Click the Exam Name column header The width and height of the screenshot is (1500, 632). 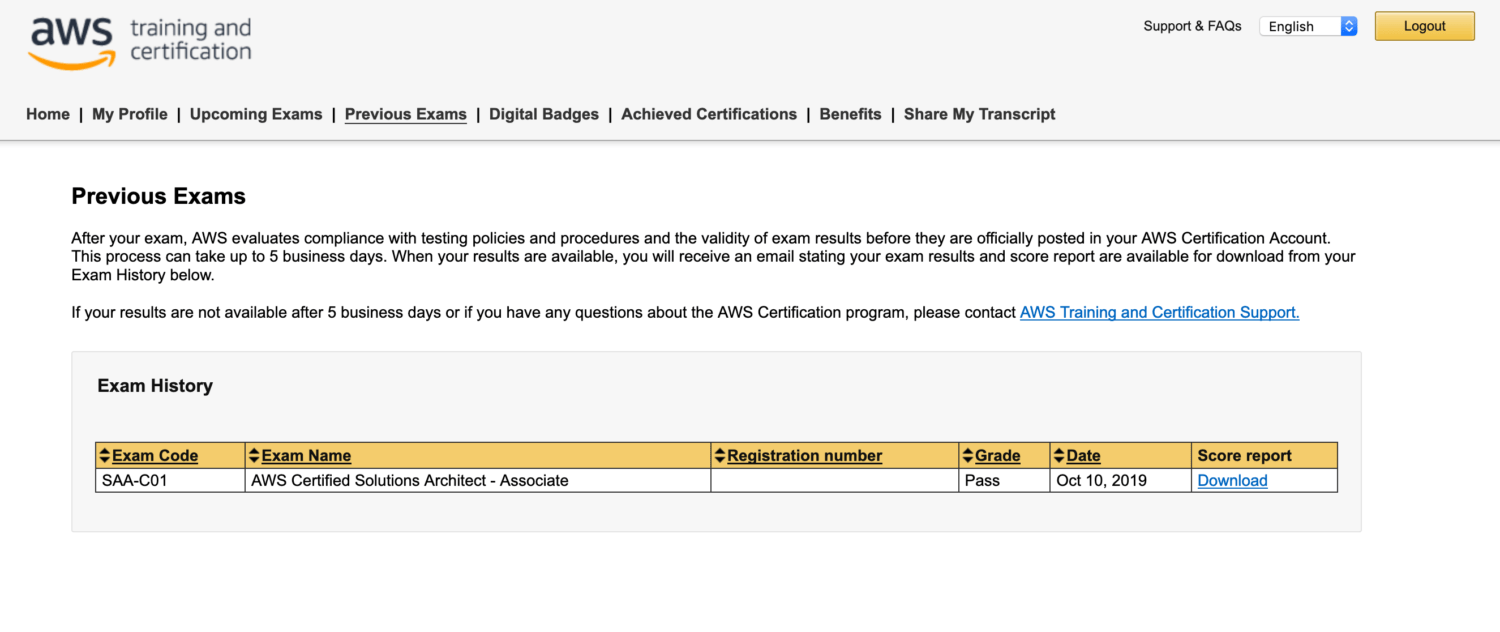pyautogui.click(x=306, y=456)
